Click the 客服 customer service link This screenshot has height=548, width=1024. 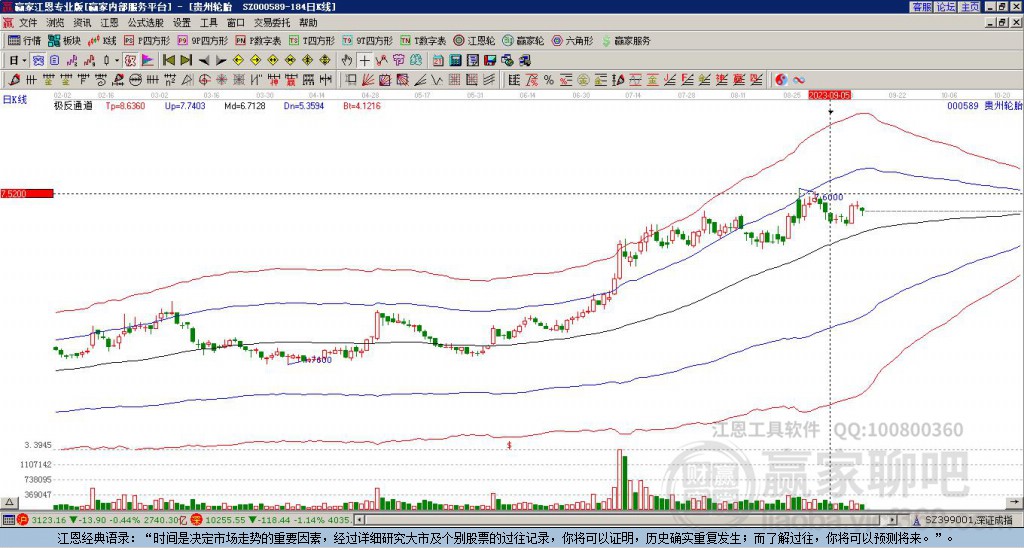click(x=922, y=7)
